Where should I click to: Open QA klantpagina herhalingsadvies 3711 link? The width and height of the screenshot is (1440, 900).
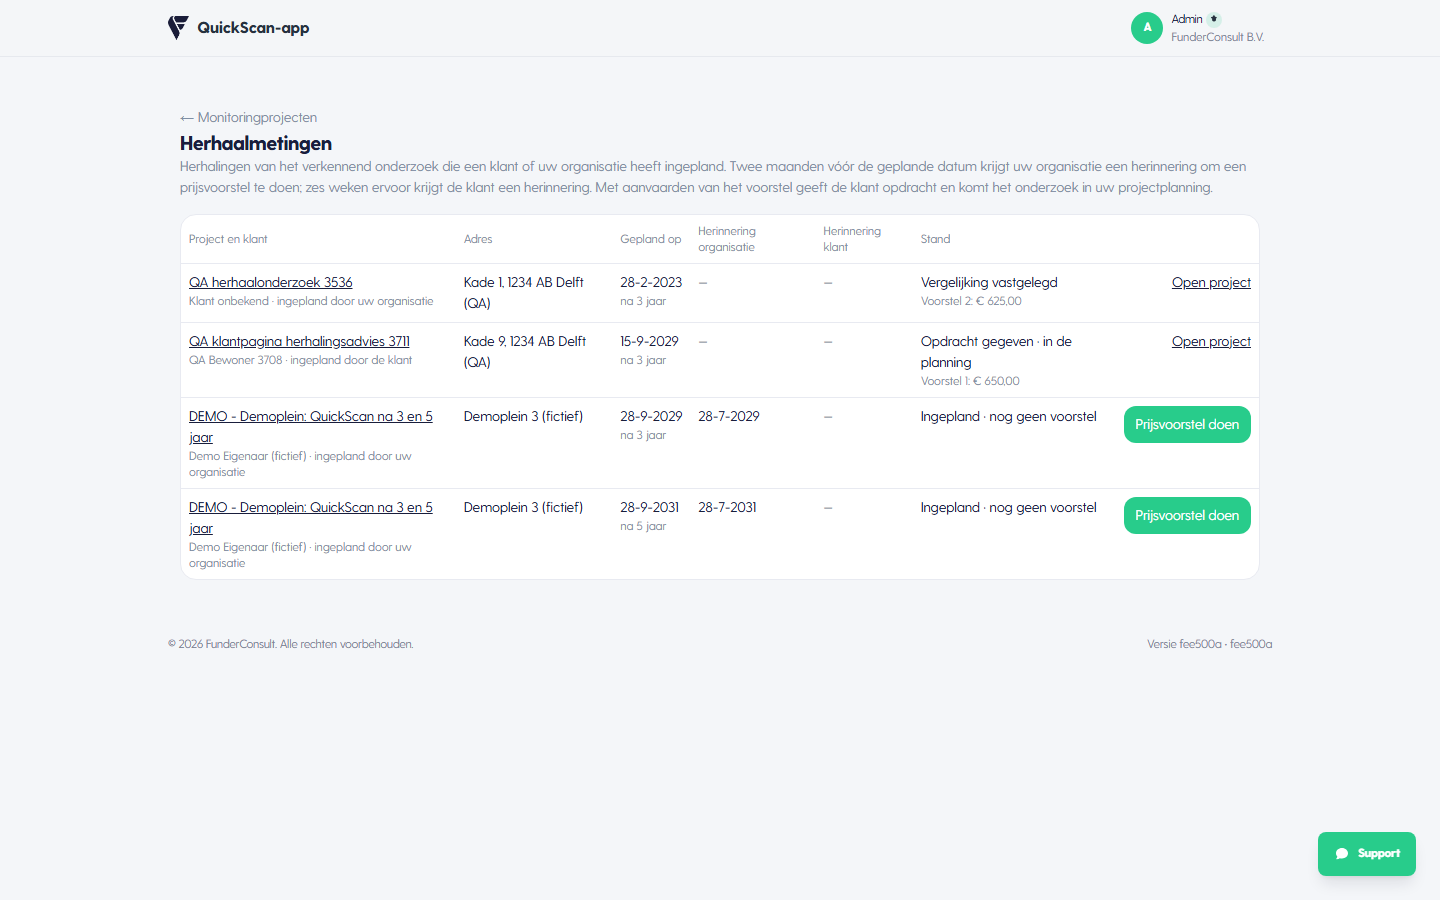point(299,341)
